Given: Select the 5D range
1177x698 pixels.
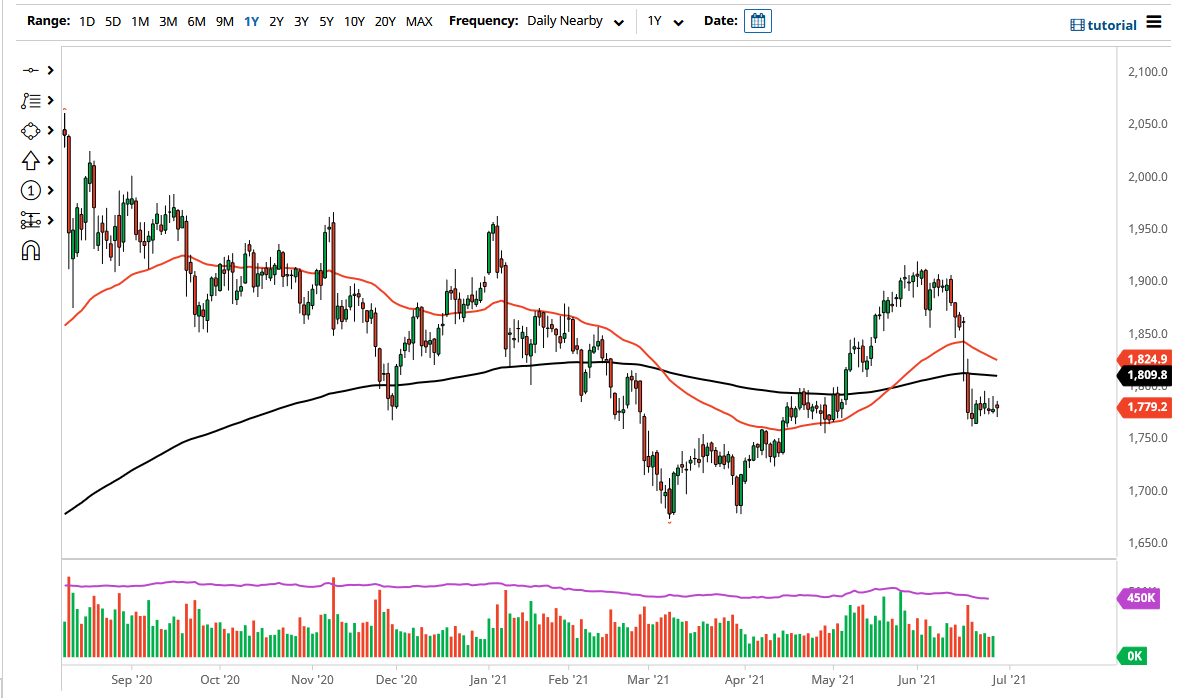Looking at the screenshot, I should coord(113,22).
